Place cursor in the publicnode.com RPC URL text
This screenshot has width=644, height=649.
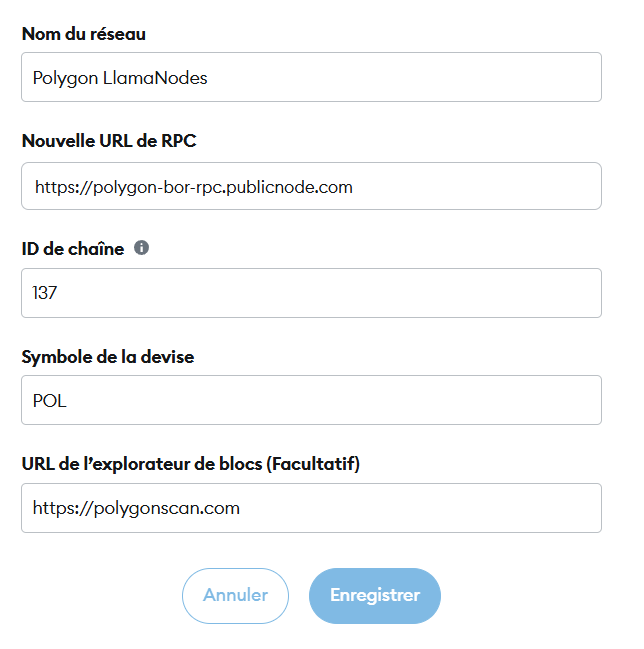[x=194, y=187]
